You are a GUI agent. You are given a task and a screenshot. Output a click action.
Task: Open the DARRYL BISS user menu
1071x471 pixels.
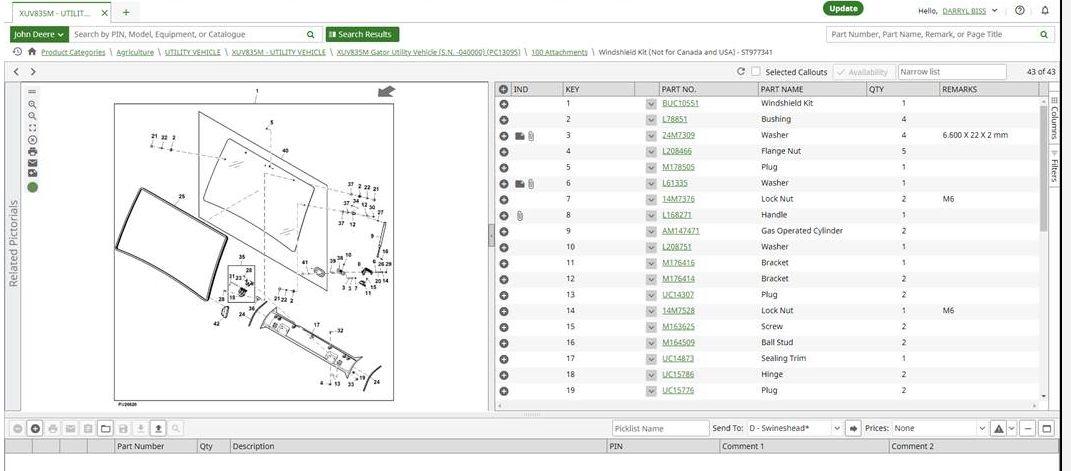click(x=970, y=10)
